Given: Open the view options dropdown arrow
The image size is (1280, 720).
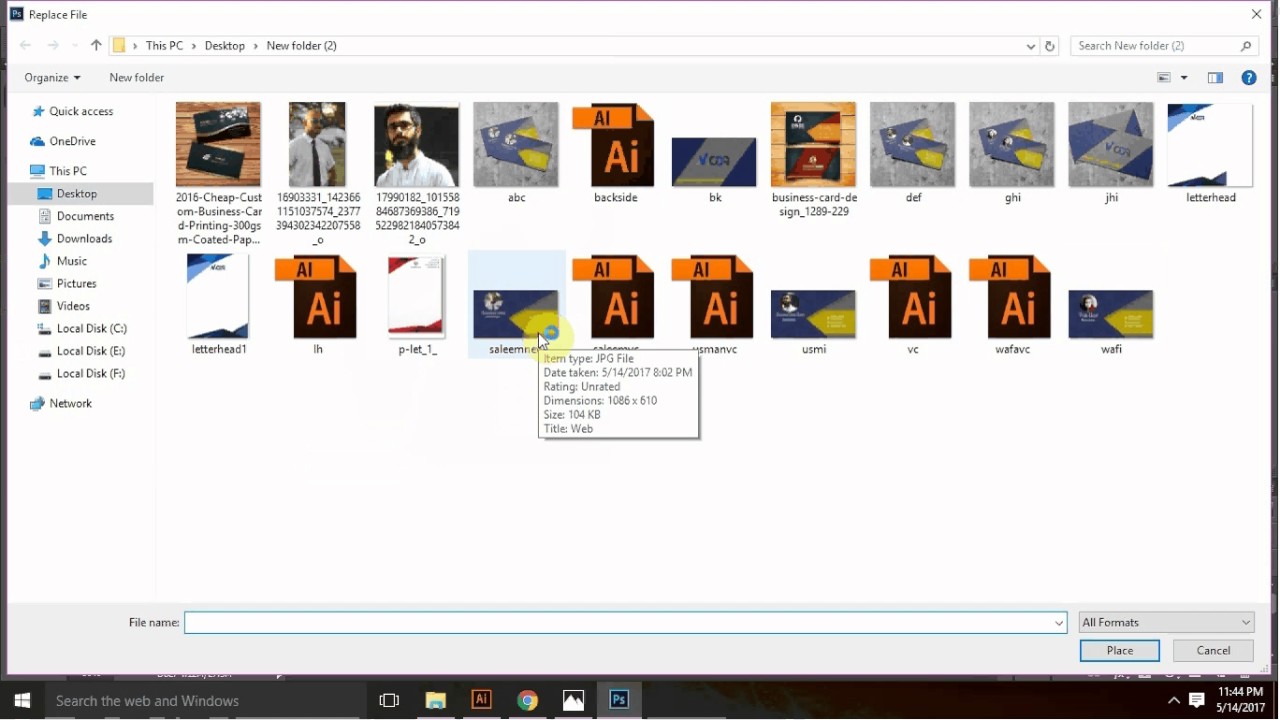Looking at the screenshot, I should click(1184, 78).
